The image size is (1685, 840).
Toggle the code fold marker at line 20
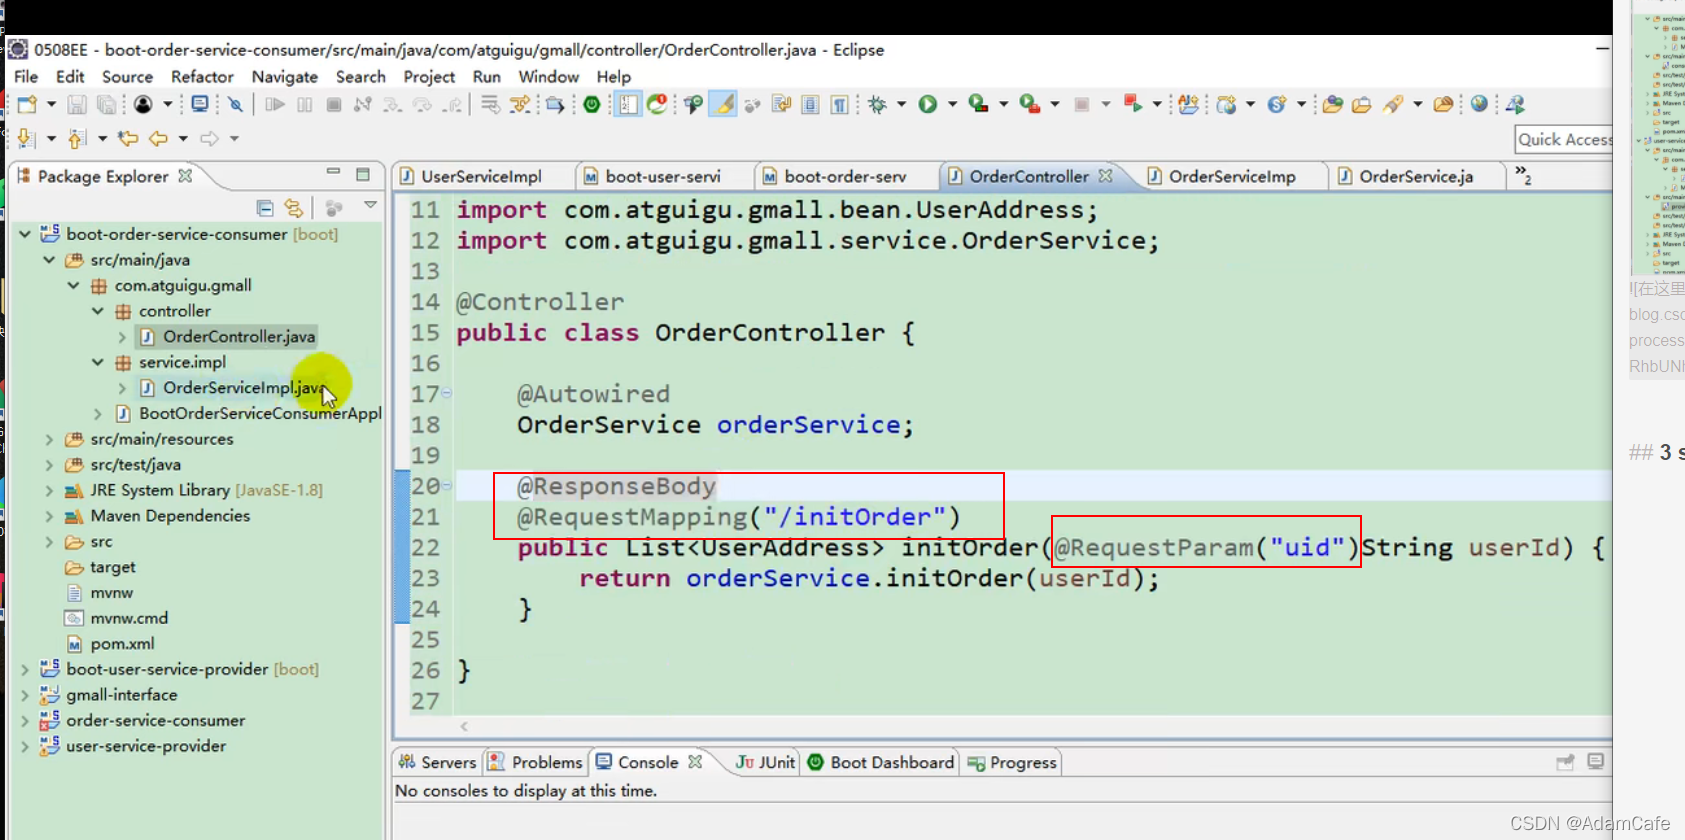(x=447, y=485)
